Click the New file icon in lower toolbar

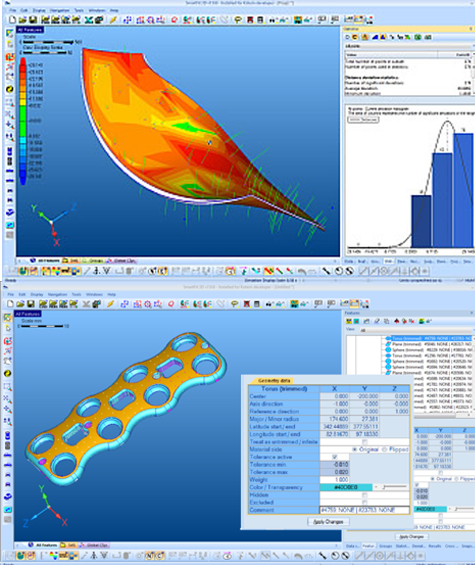click(x=10, y=304)
